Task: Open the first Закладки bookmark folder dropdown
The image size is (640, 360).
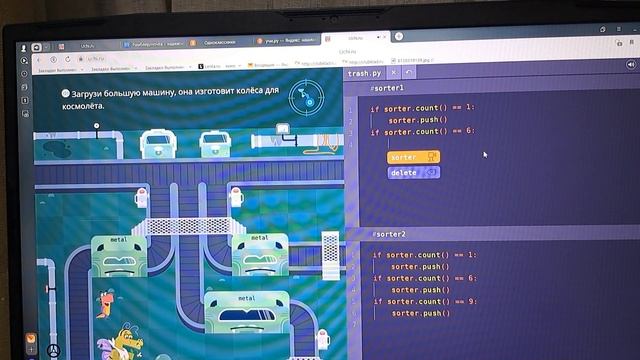Action: point(60,70)
